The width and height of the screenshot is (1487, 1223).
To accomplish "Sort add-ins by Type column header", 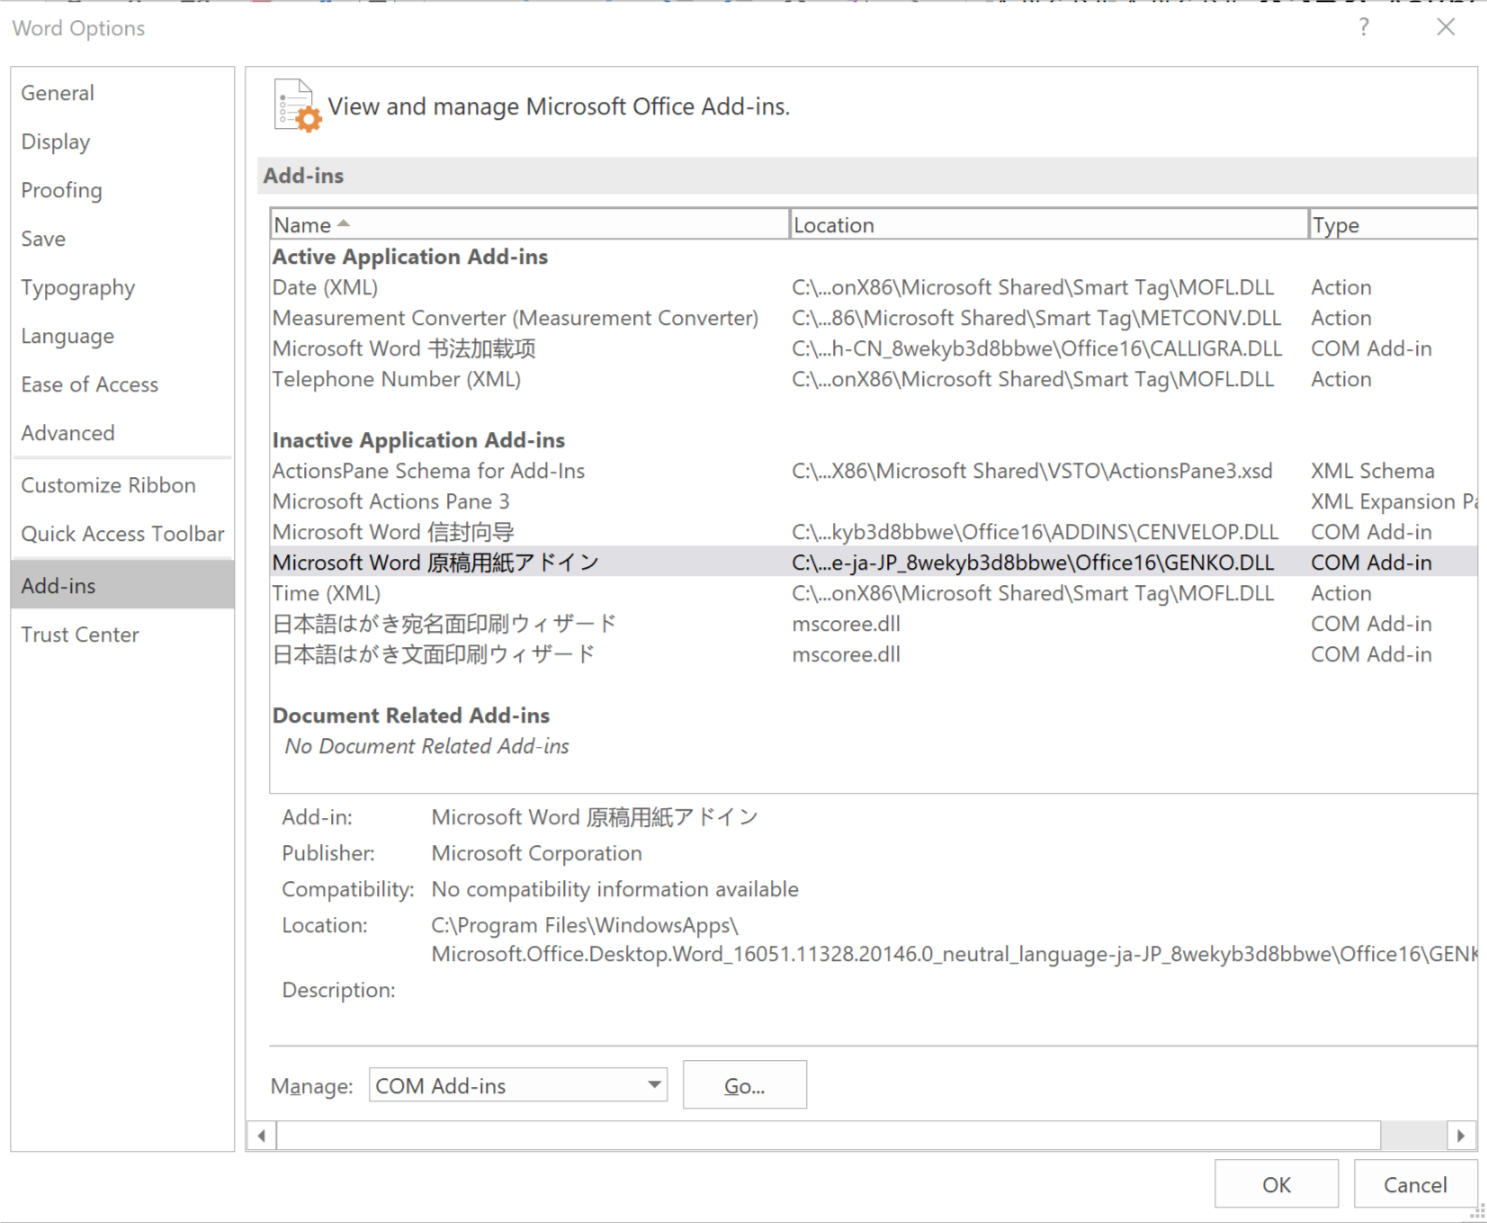I will click(x=1393, y=225).
